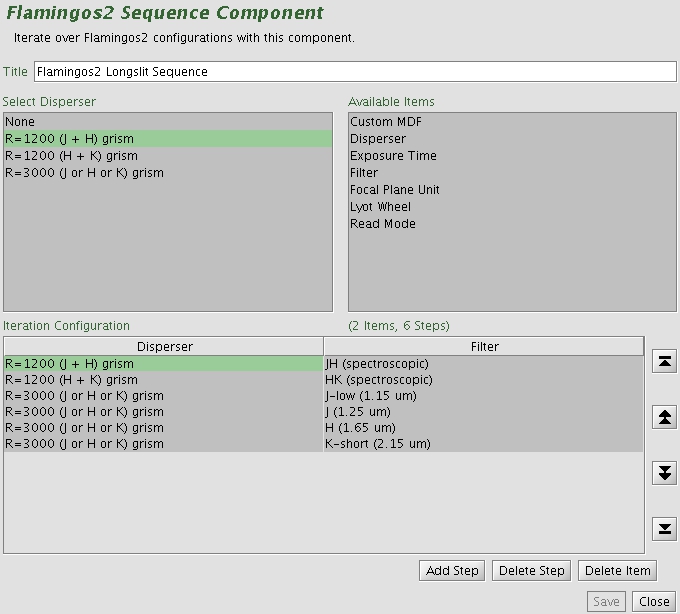Viewport: 680px width, 614px height.
Task: Click the Delete Item button
Action: point(617,570)
